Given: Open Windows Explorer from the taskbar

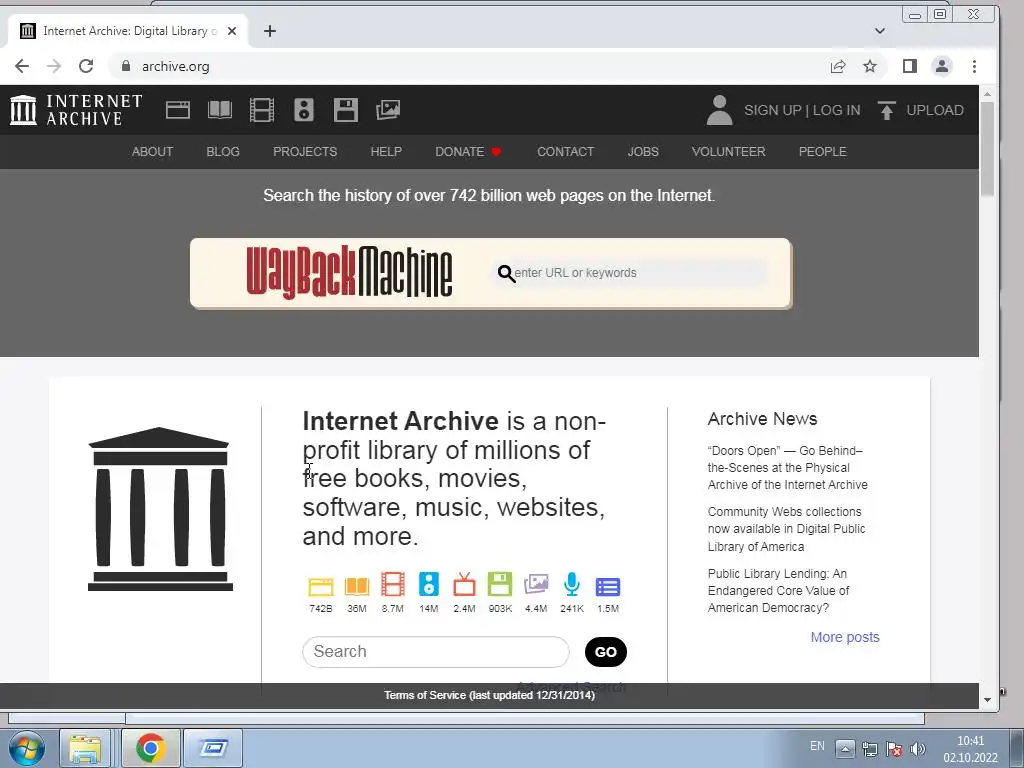Looking at the screenshot, I should click(x=85, y=748).
